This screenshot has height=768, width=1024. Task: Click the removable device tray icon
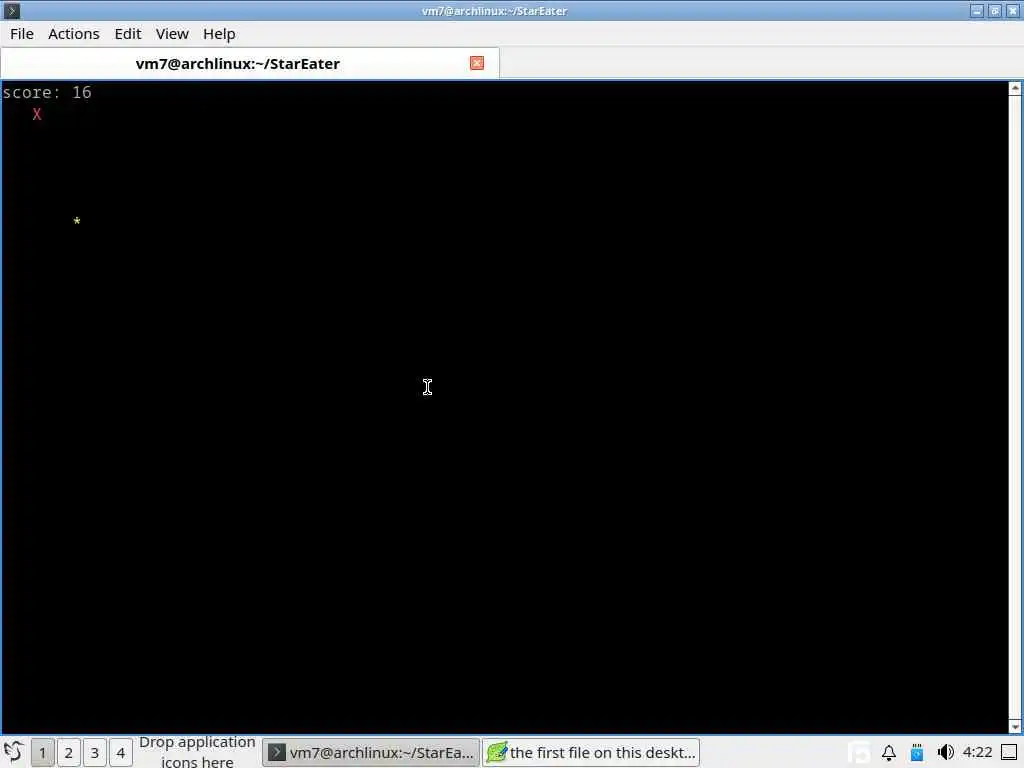point(917,753)
